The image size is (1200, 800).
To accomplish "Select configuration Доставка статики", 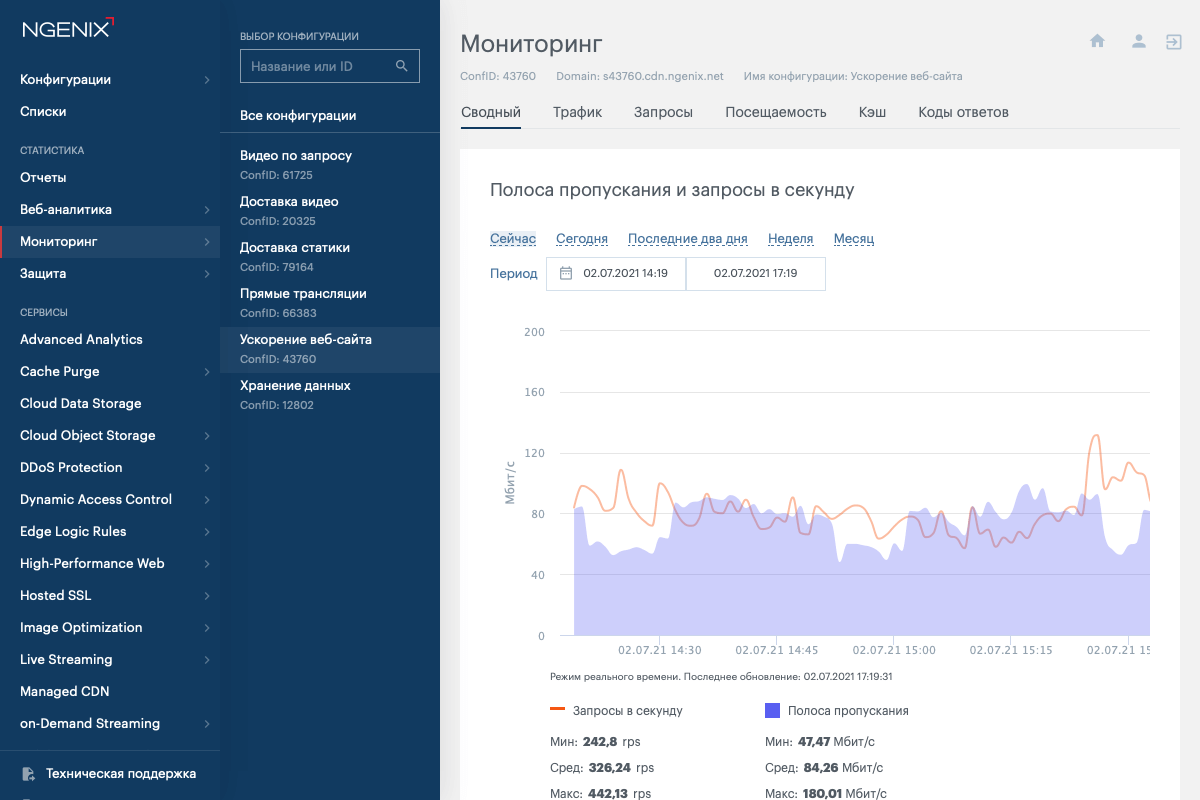I will pos(330,257).
